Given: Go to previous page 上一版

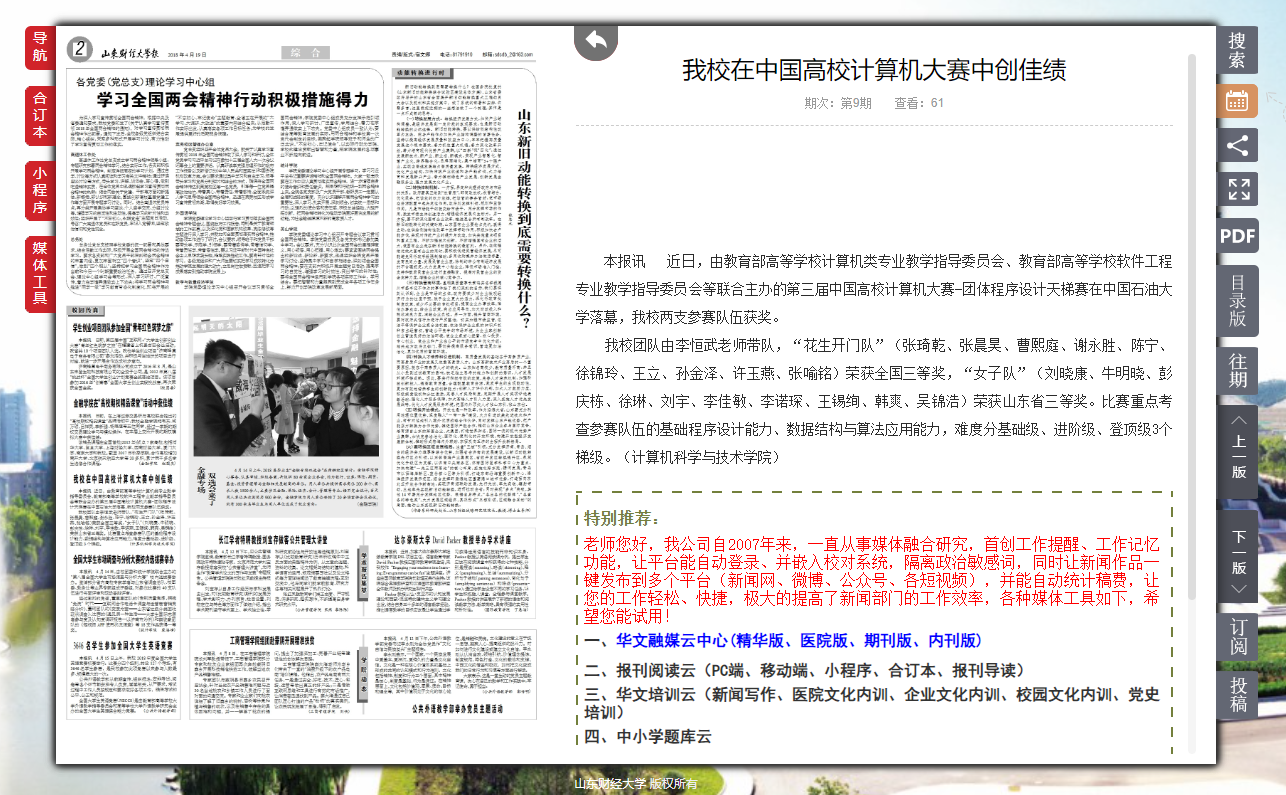Looking at the screenshot, I should pyautogui.click(x=1238, y=450).
